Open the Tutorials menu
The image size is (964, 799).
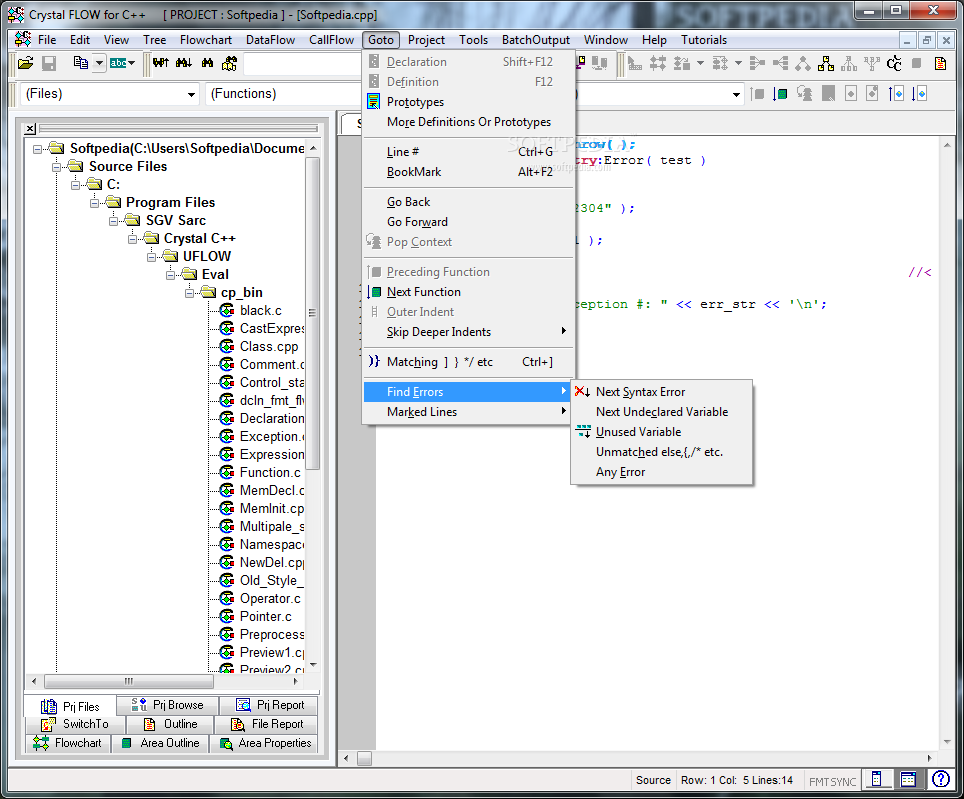[704, 40]
